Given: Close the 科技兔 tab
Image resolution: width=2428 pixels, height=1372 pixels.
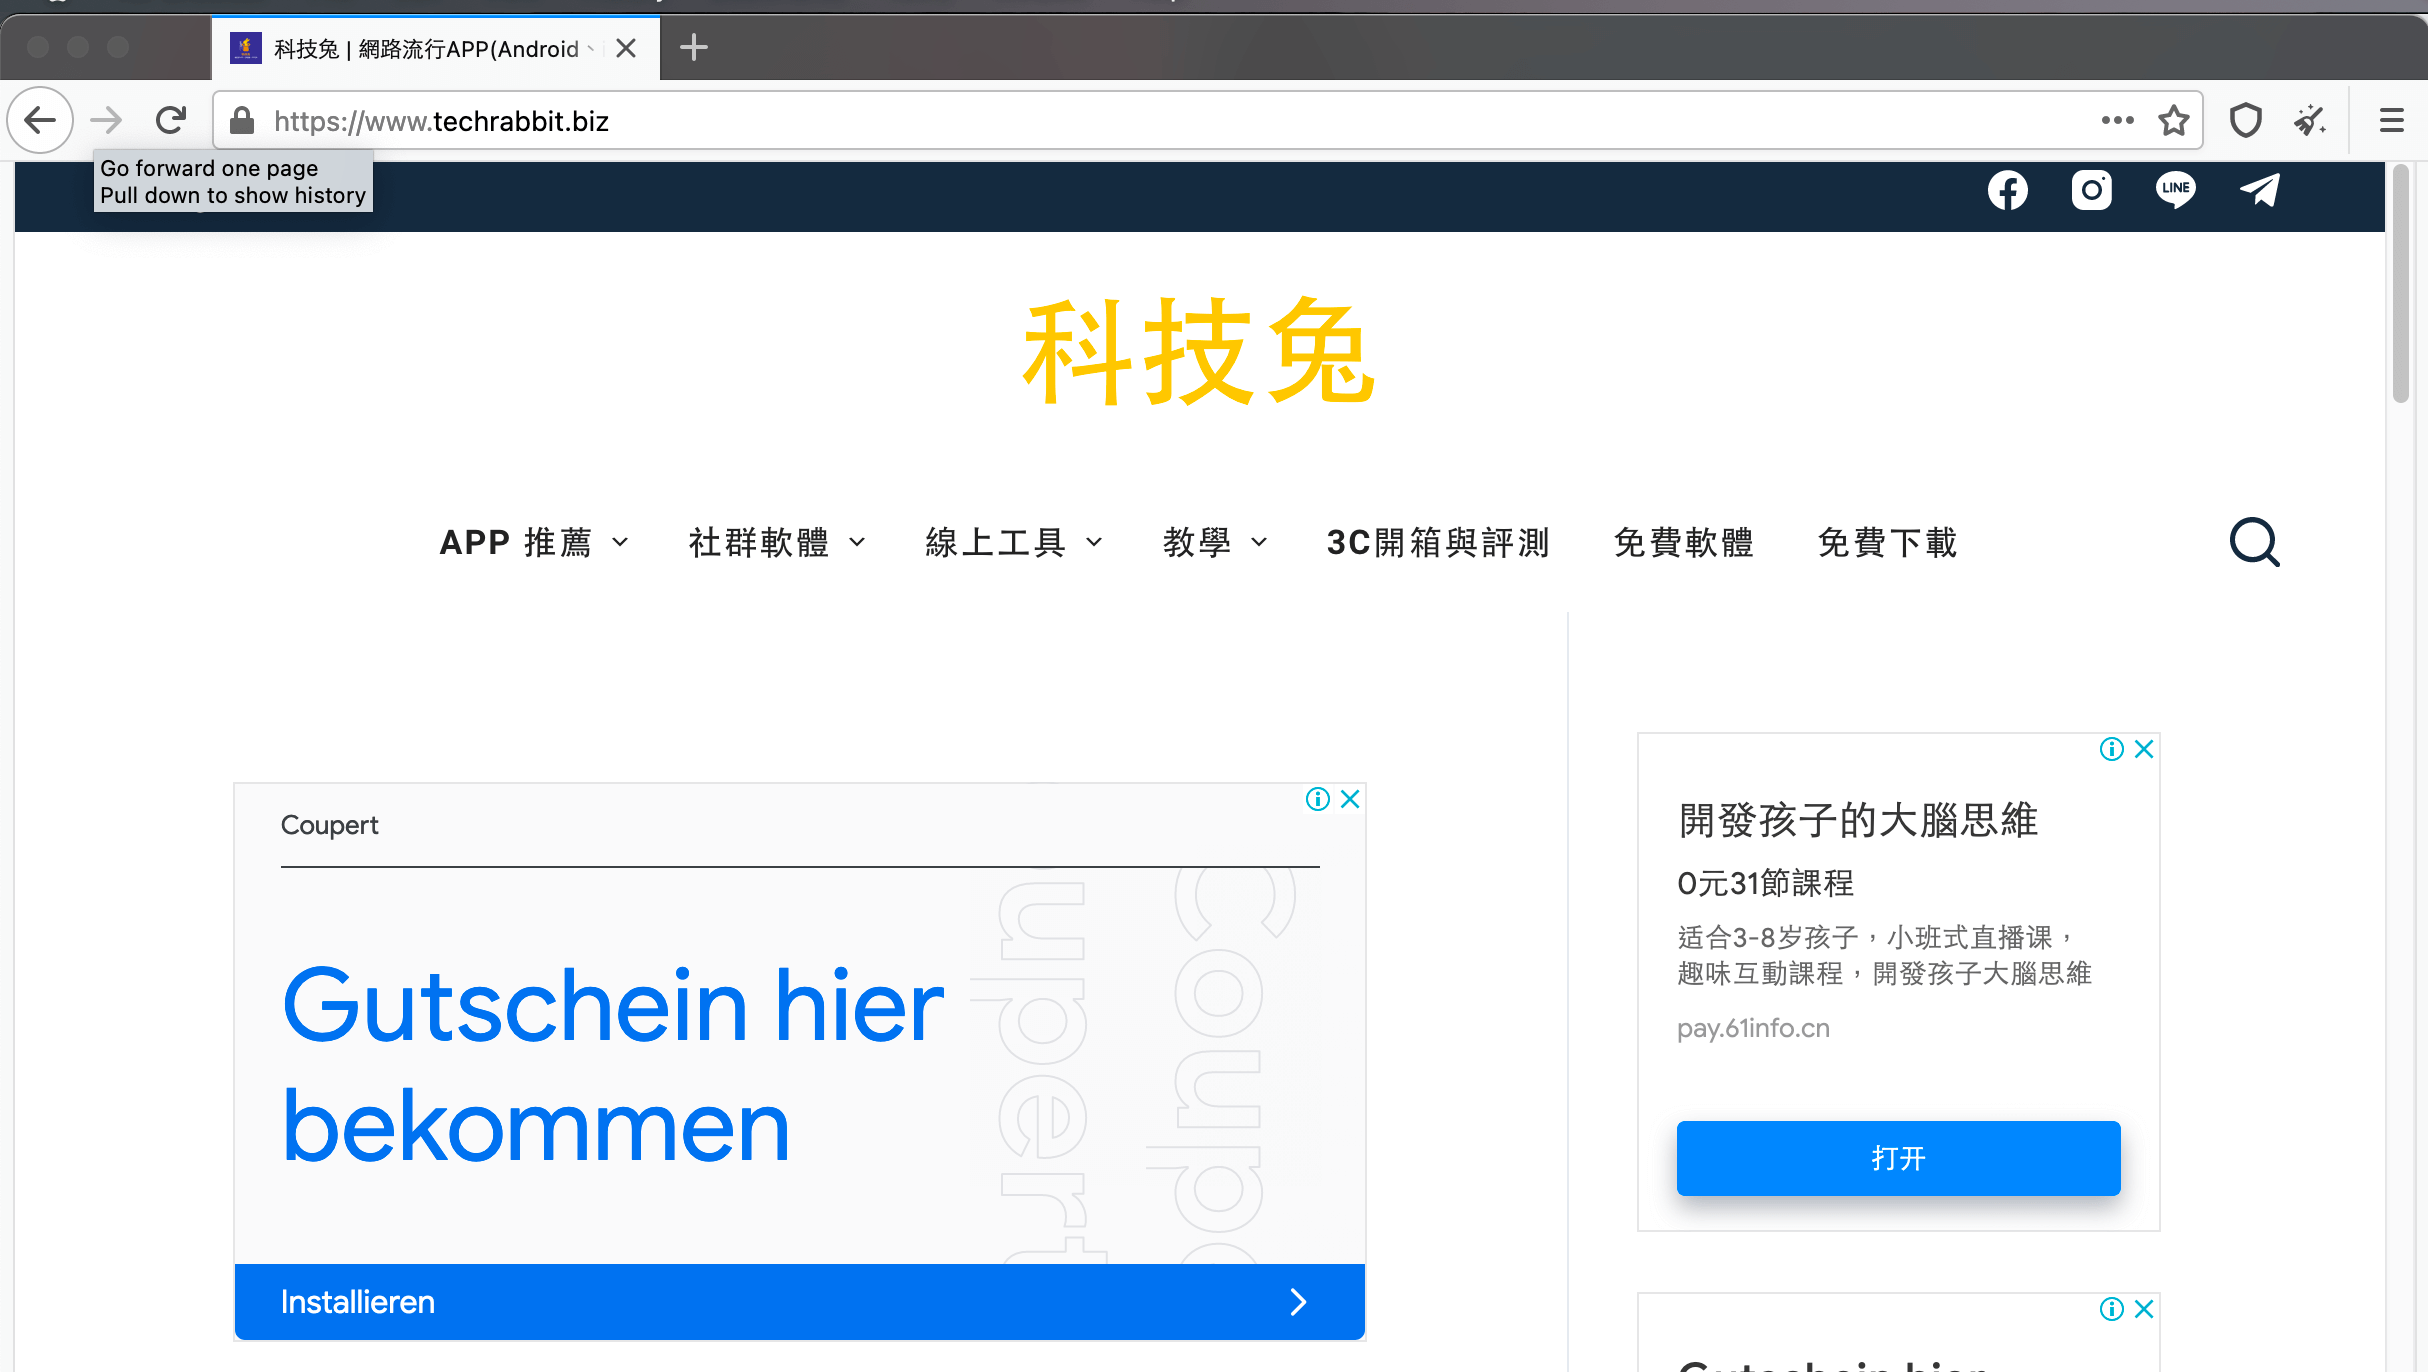Looking at the screenshot, I should [626, 48].
